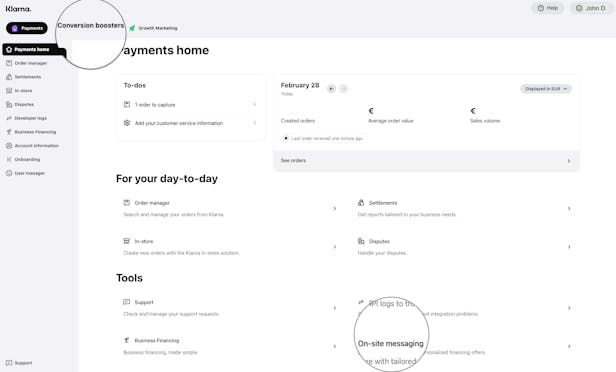Click the sidebar Developer logs icon
616x372 pixels.
[x=9, y=118]
